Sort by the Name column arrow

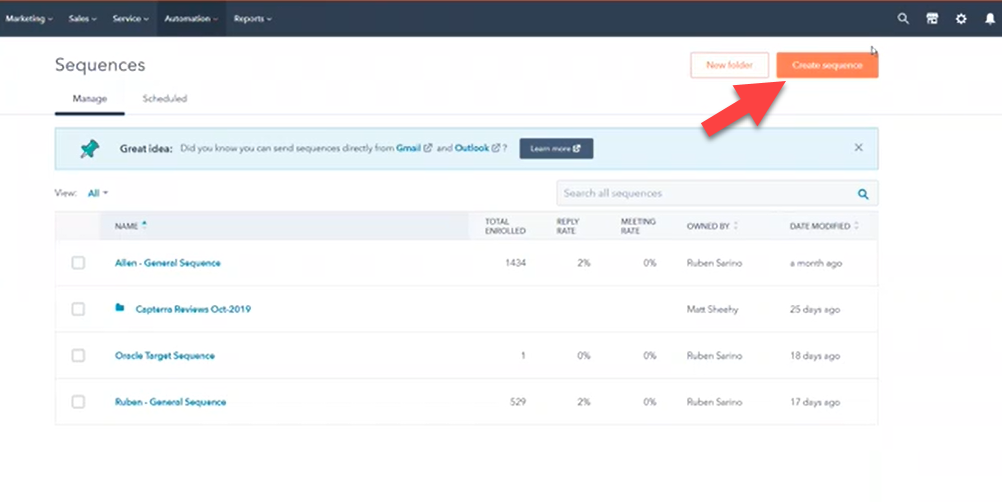[x=144, y=225]
